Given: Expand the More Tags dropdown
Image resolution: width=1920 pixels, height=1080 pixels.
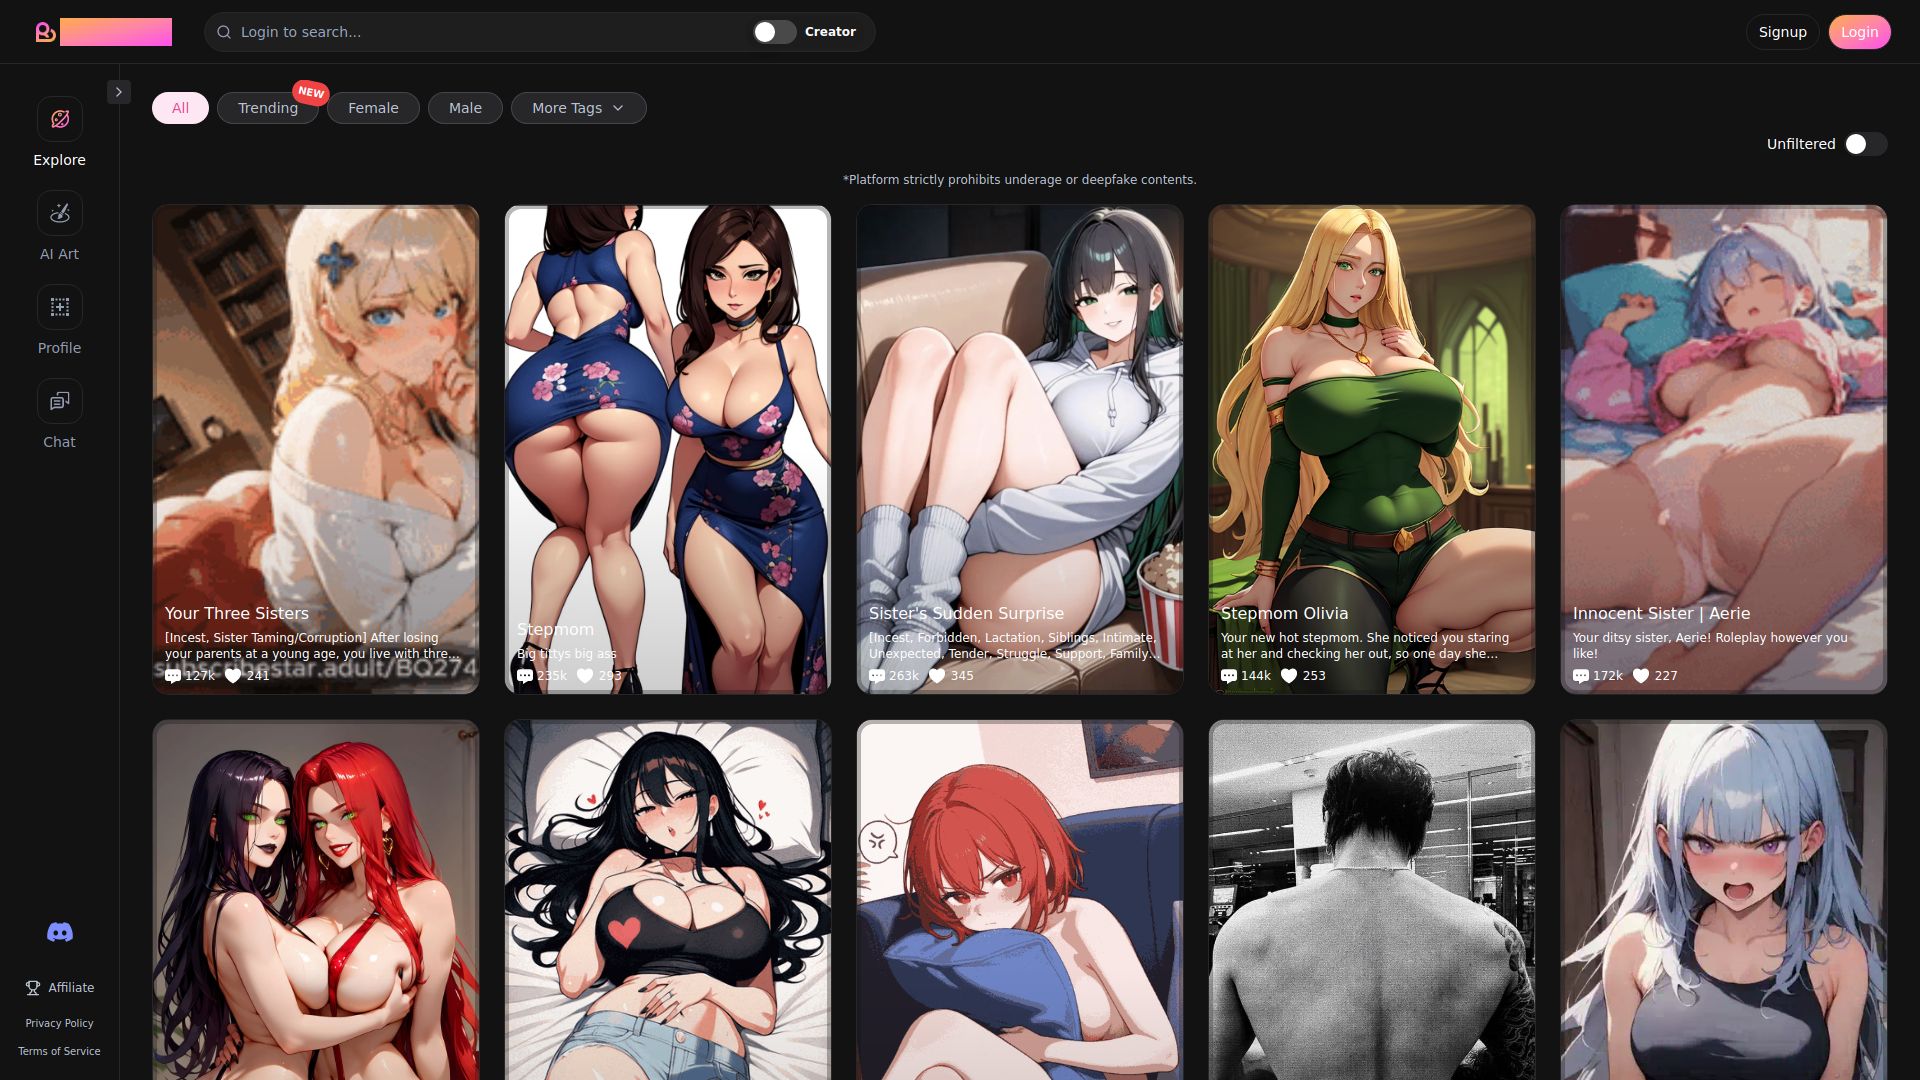Looking at the screenshot, I should (578, 108).
